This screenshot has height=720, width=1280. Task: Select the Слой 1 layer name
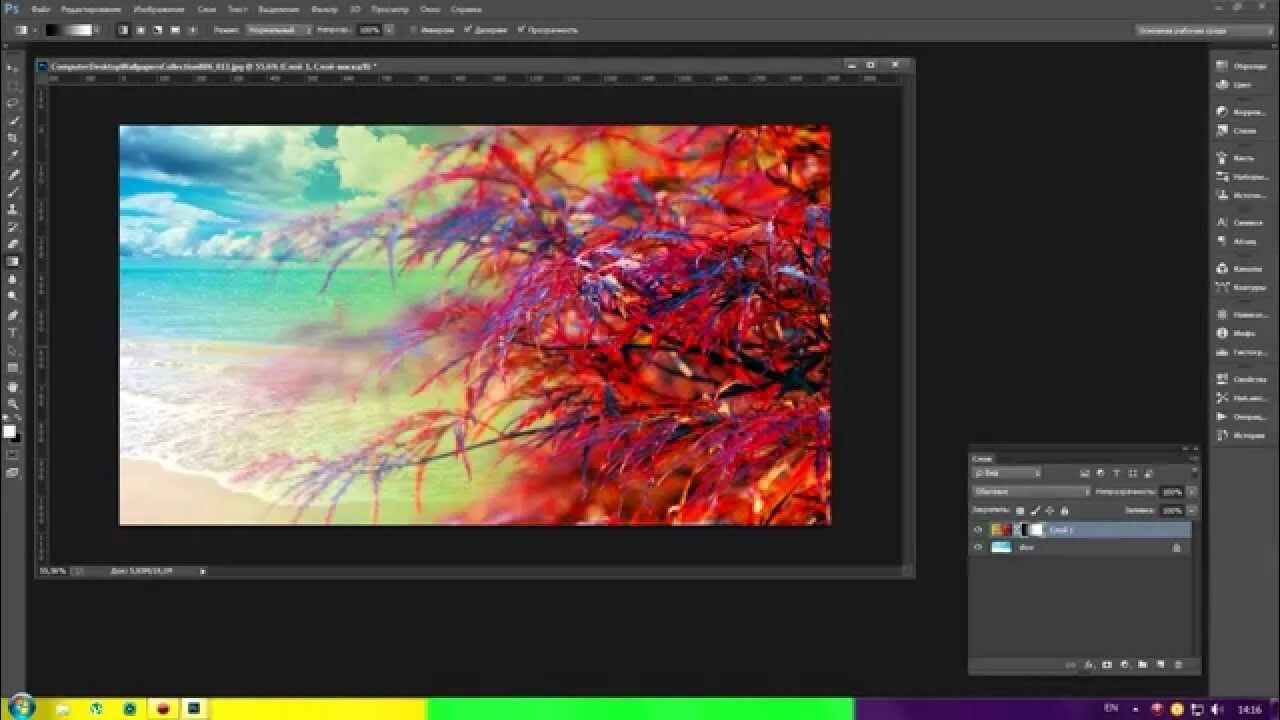(1061, 530)
